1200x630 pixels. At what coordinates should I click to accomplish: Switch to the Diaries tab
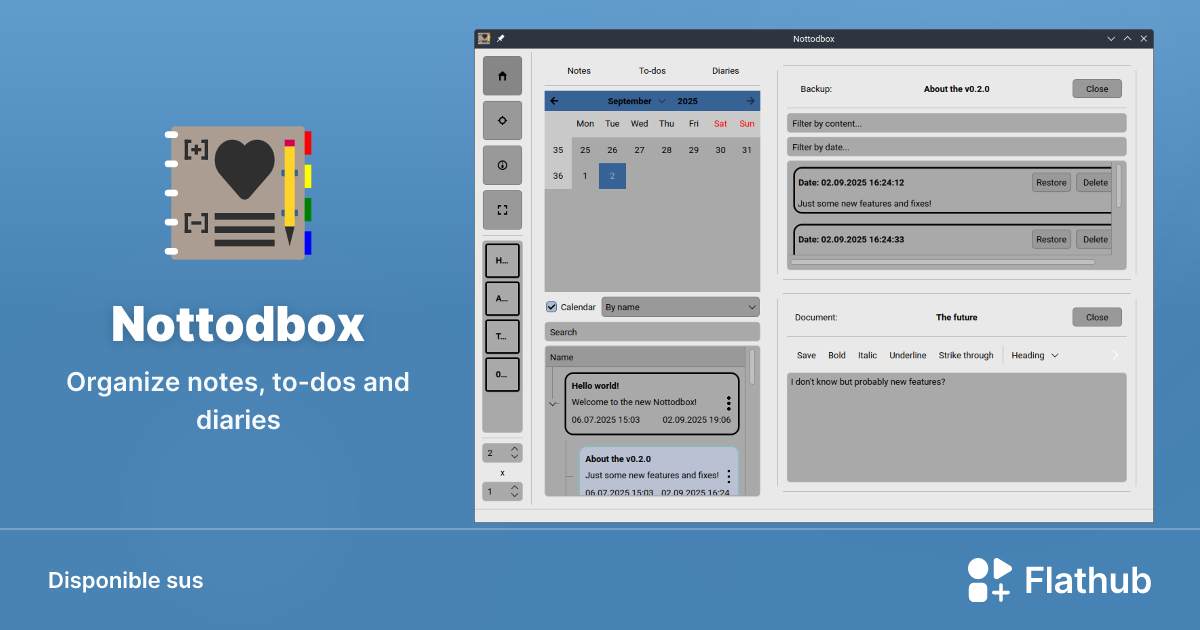(x=725, y=70)
